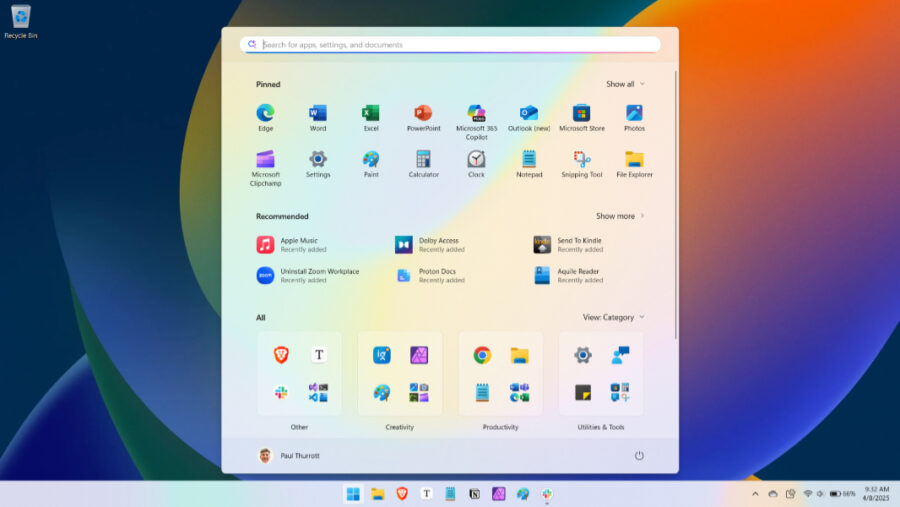Viewport: 900px width, 507px height.
Task: Show hidden icons in system tray
Action: [x=755, y=494]
